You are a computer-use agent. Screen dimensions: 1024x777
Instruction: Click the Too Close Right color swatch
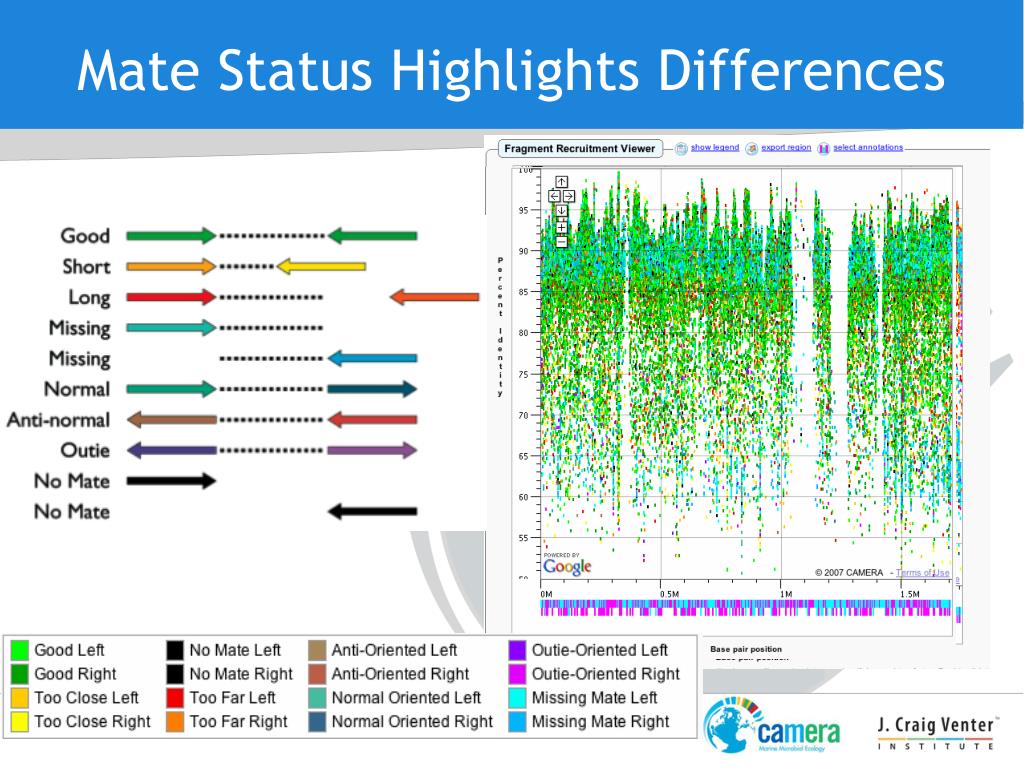coord(20,722)
